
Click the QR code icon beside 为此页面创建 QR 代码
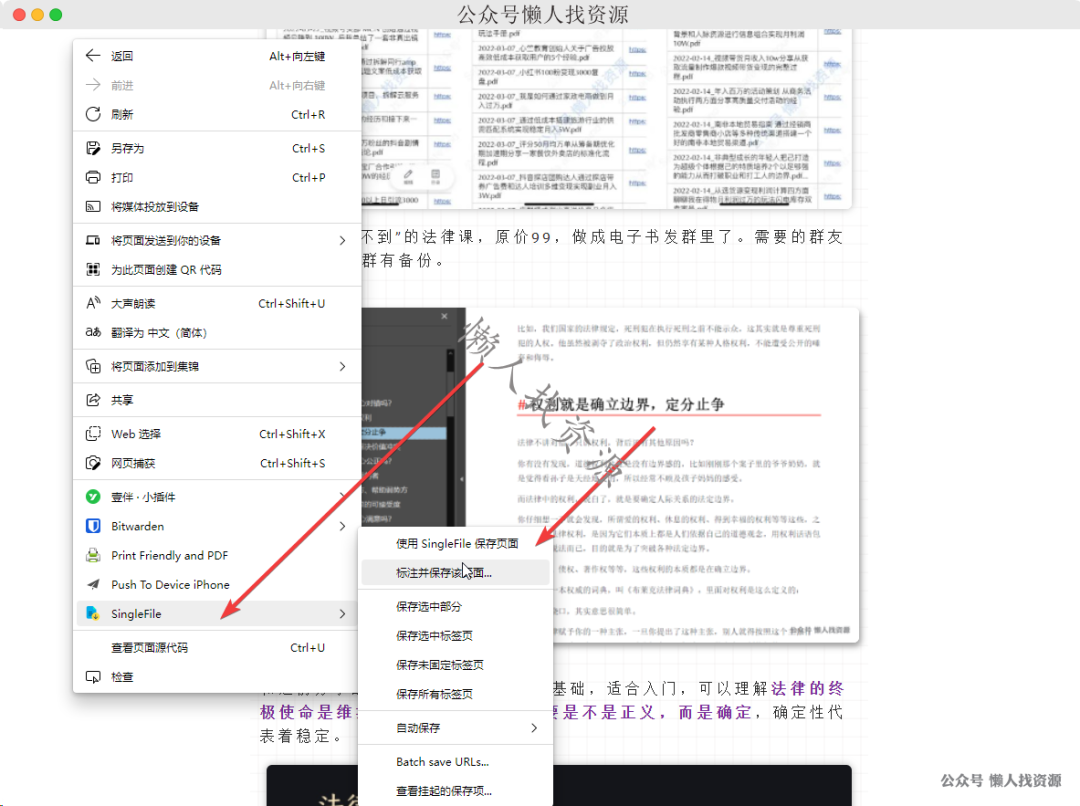93,269
